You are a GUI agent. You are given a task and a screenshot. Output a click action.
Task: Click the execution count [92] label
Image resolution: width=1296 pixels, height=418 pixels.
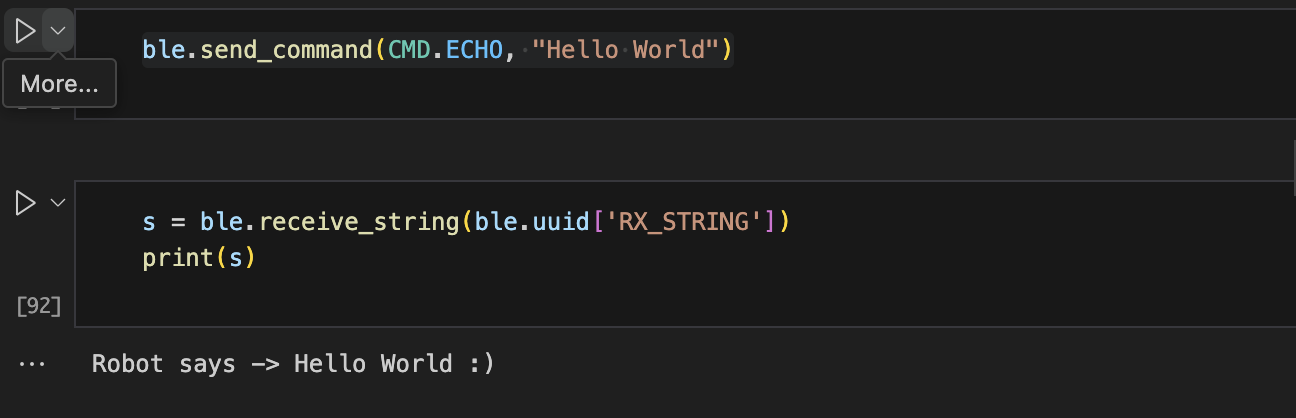coord(40,306)
